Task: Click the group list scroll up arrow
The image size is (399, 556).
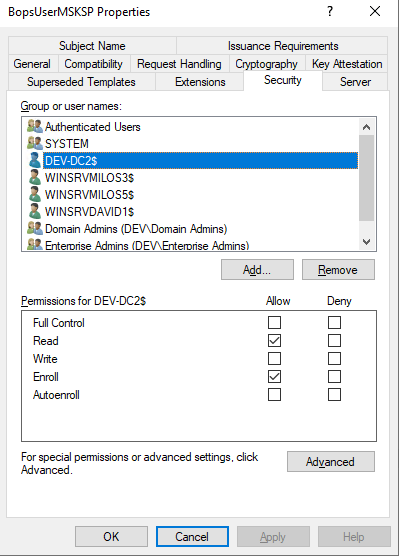Action: point(366,127)
